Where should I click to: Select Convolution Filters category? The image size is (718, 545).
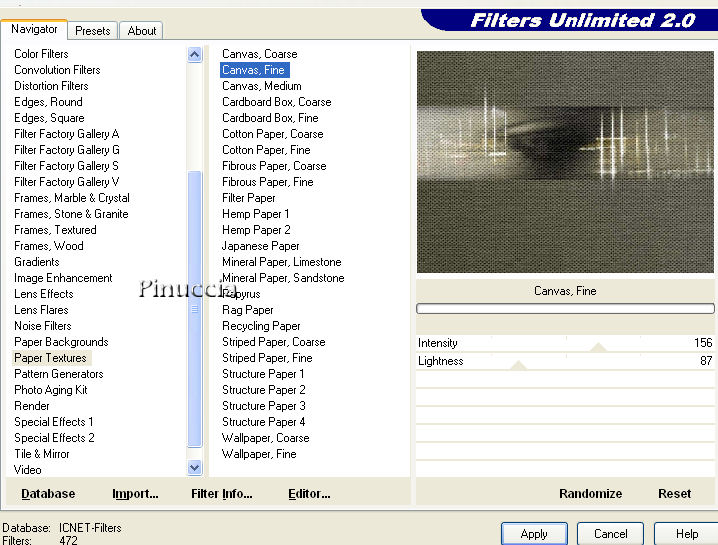(57, 70)
